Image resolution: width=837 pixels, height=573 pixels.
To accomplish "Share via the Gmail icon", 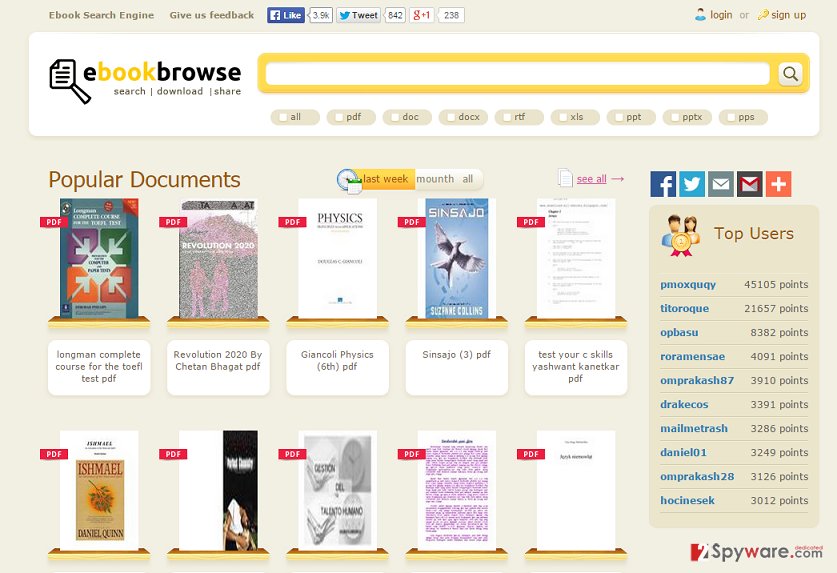I will pyautogui.click(x=749, y=184).
